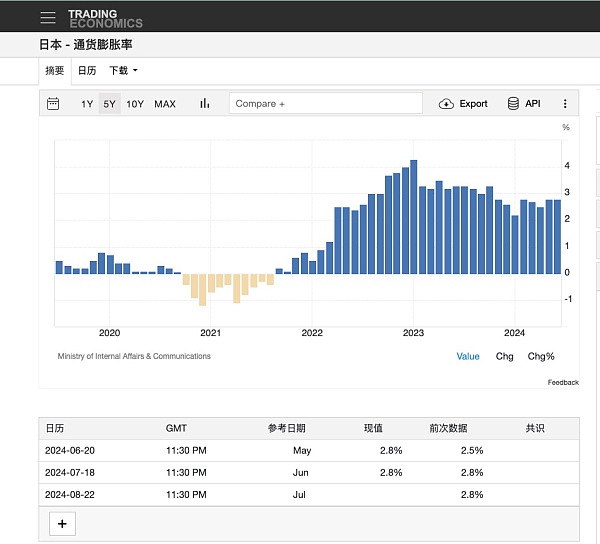This screenshot has width=600, height=544.
Task: Switch to the 摘要 tab
Action: (x=54, y=71)
